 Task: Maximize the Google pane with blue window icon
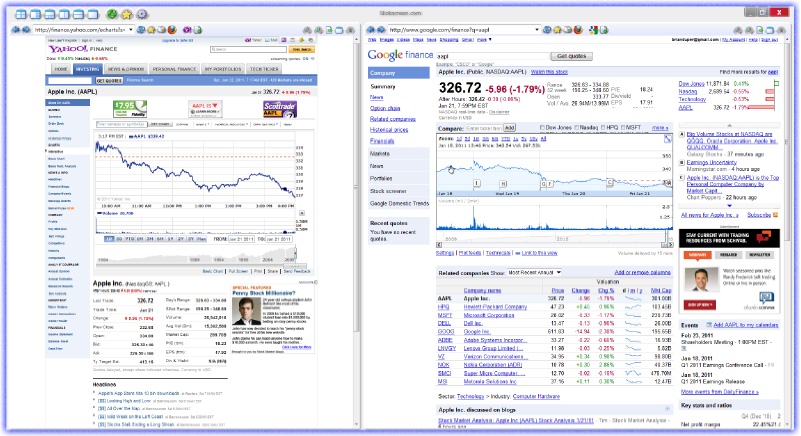(x=770, y=31)
